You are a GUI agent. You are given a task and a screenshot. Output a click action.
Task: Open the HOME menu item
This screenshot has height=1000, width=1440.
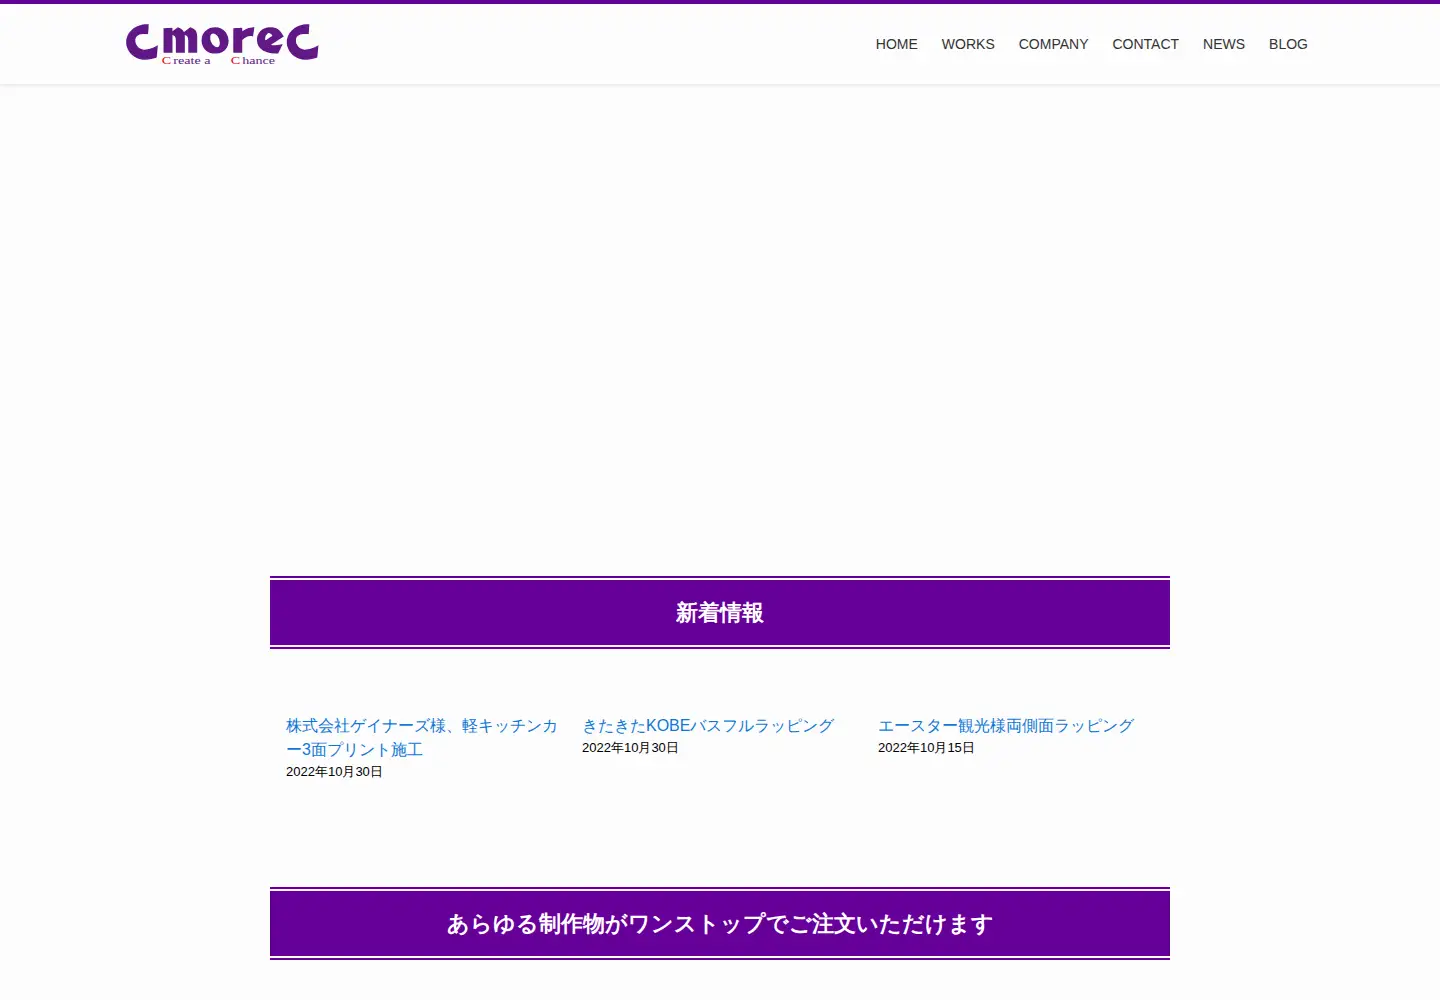[x=896, y=44]
